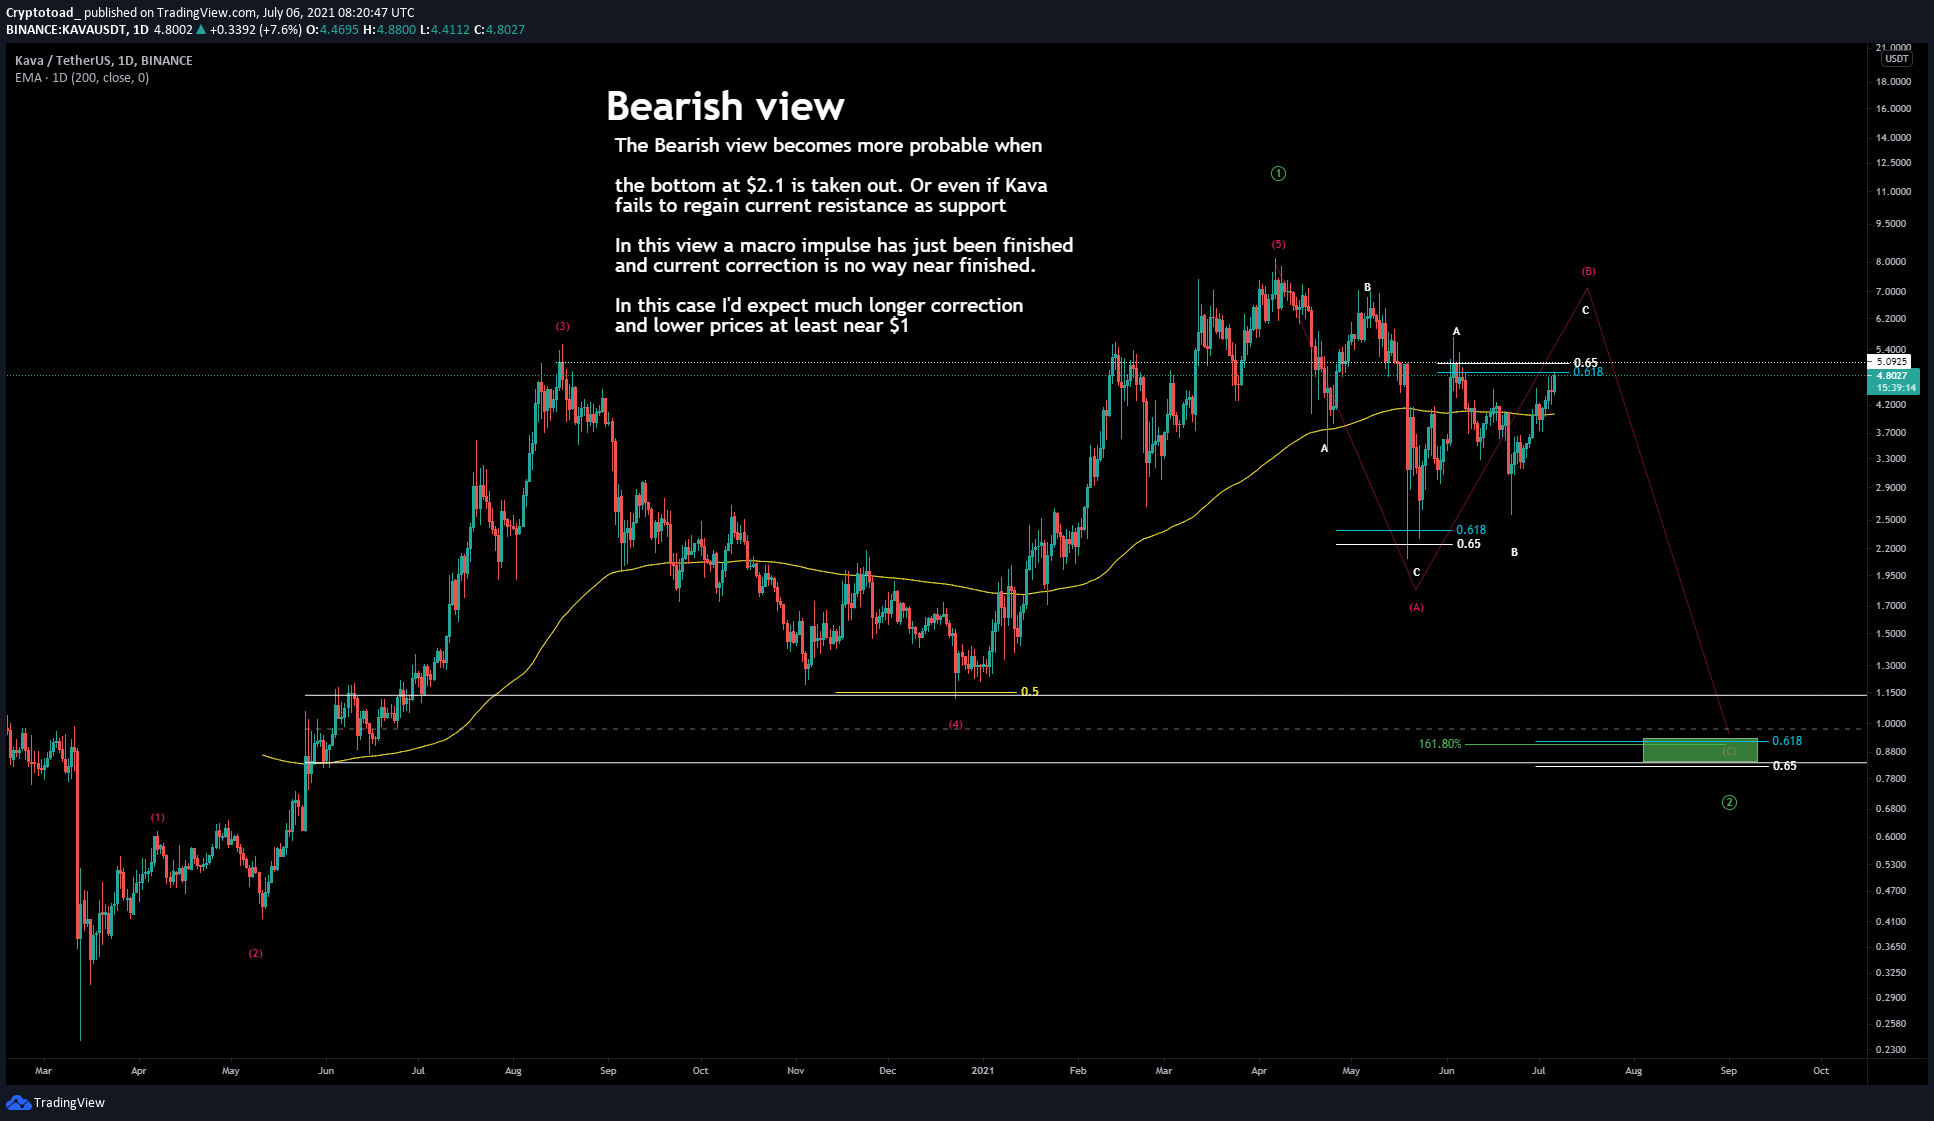
Task: Click the EMA 1D 200 indicator legend
Action: (82, 78)
